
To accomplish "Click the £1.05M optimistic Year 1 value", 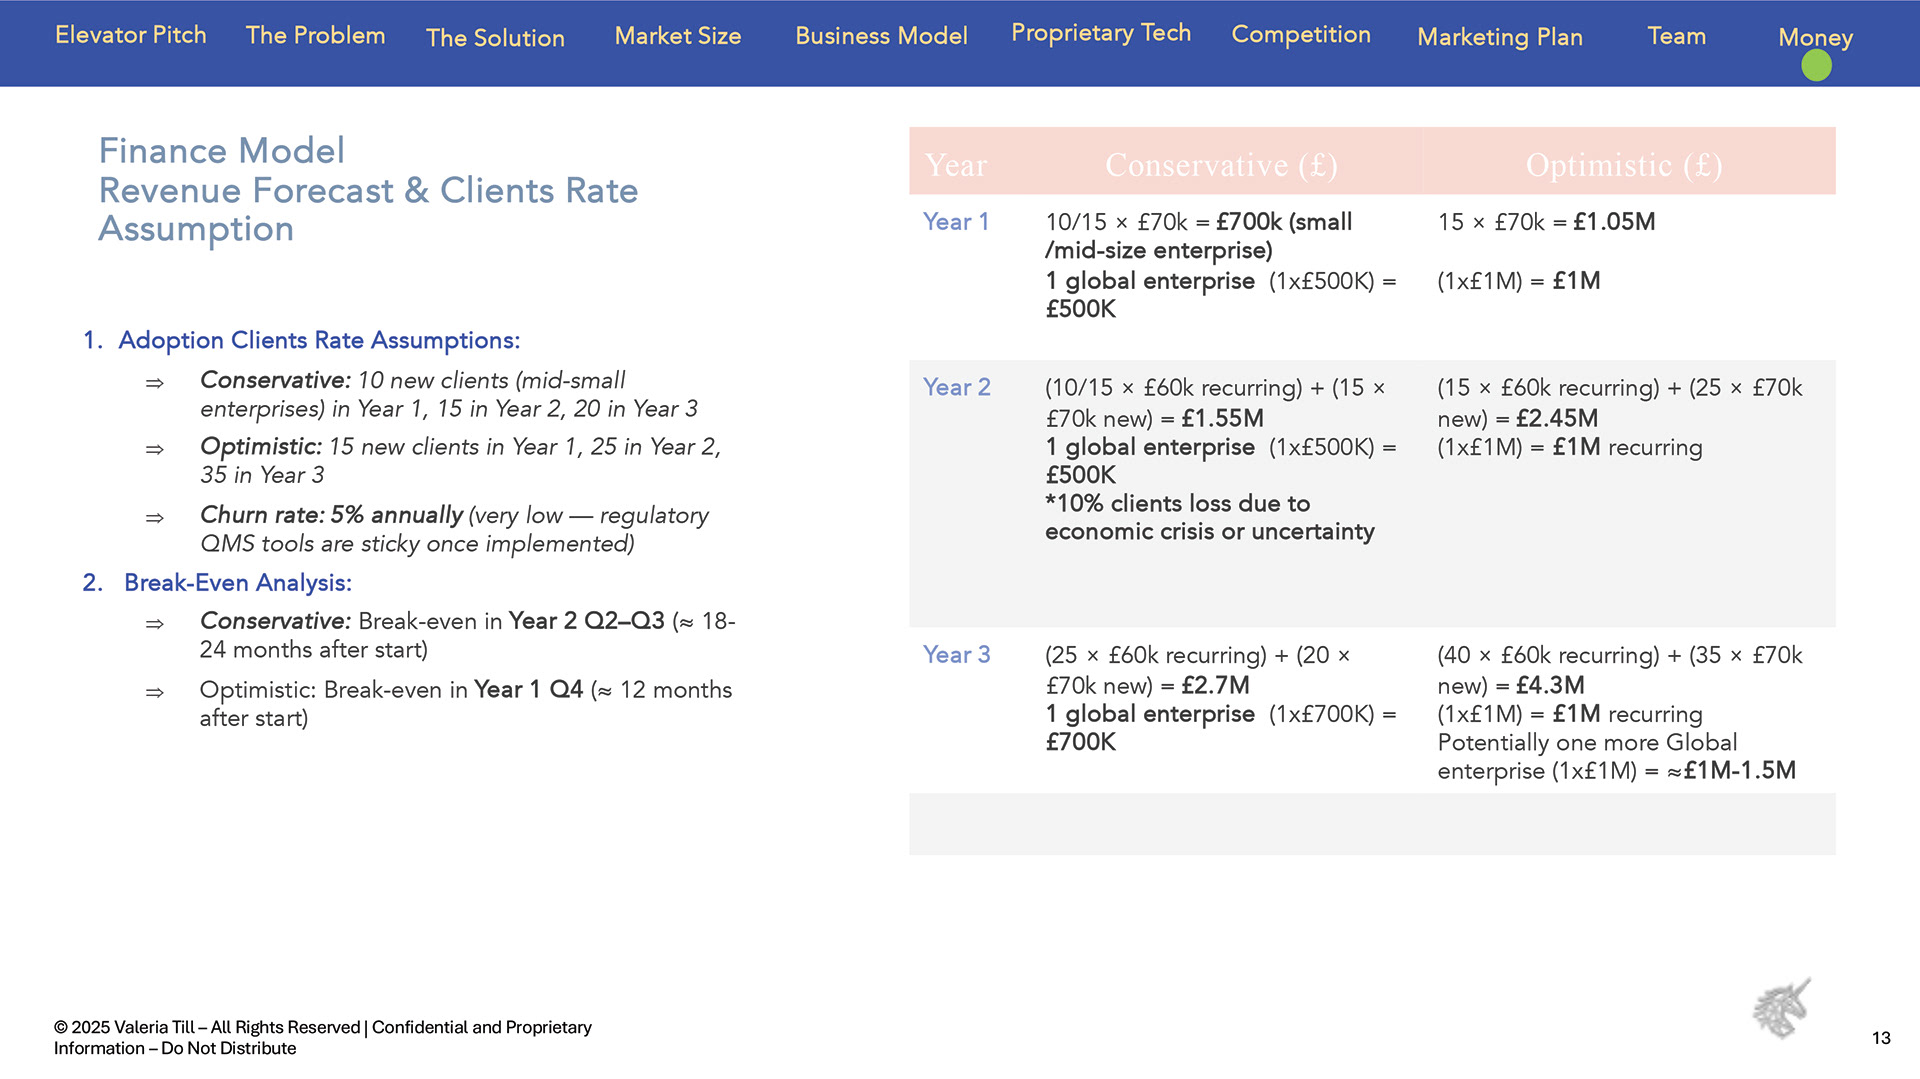I will click(x=1614, y=222).
